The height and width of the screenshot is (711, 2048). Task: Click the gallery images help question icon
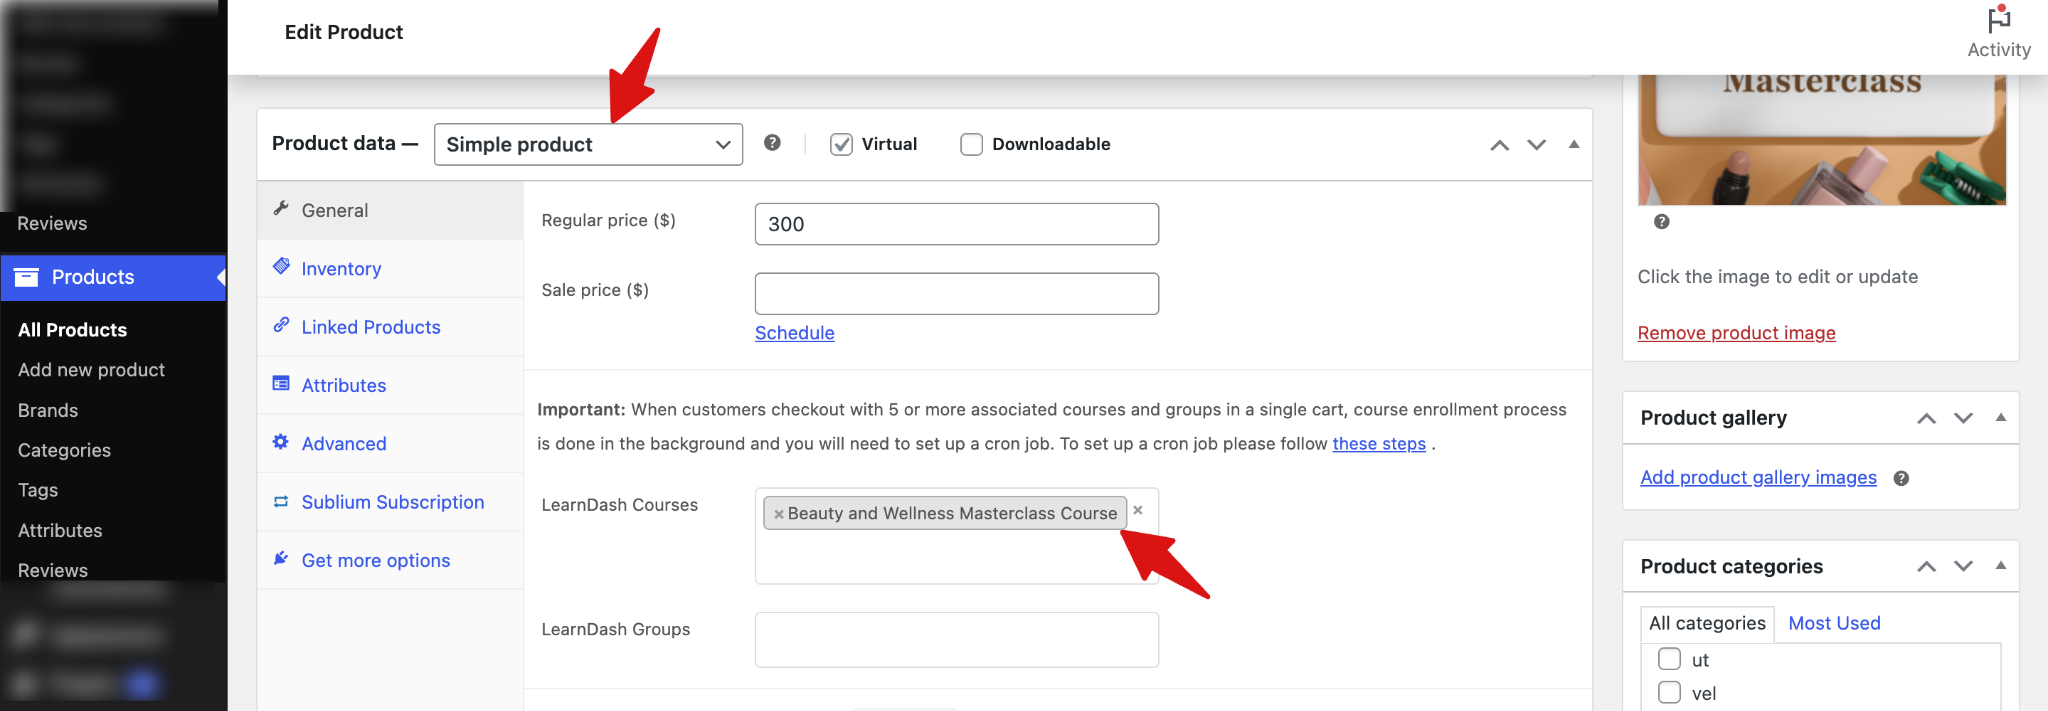click(x=1901, y=478)
